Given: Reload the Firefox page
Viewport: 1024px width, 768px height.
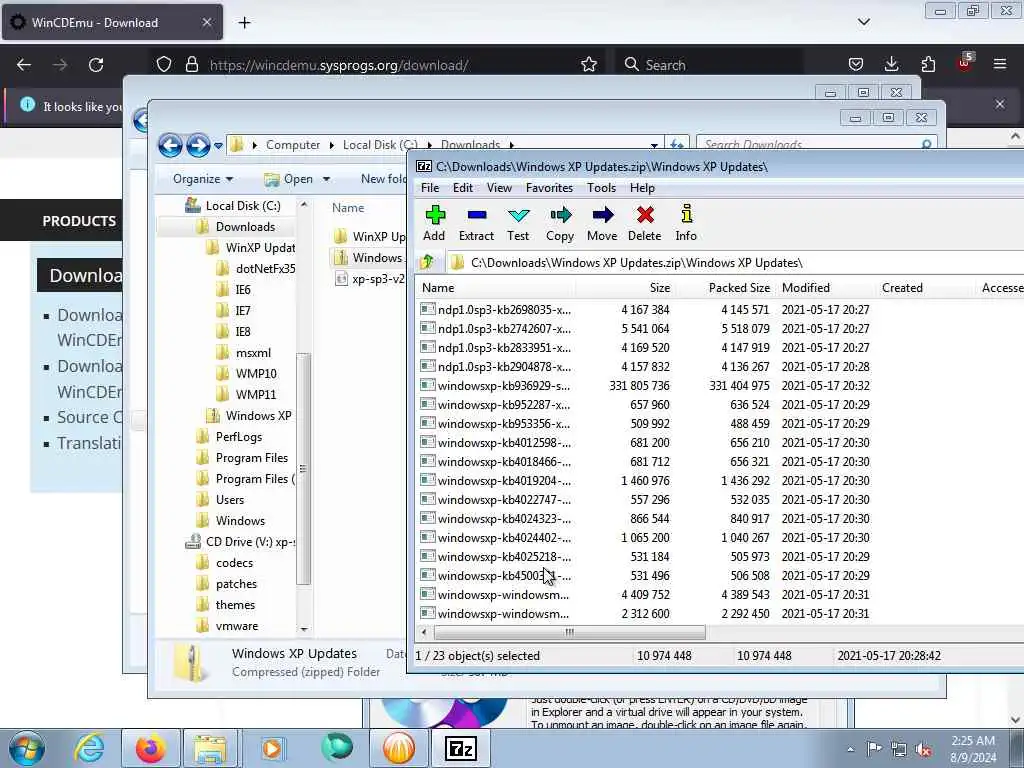Looking at the screenshot, I should [96, 65].
